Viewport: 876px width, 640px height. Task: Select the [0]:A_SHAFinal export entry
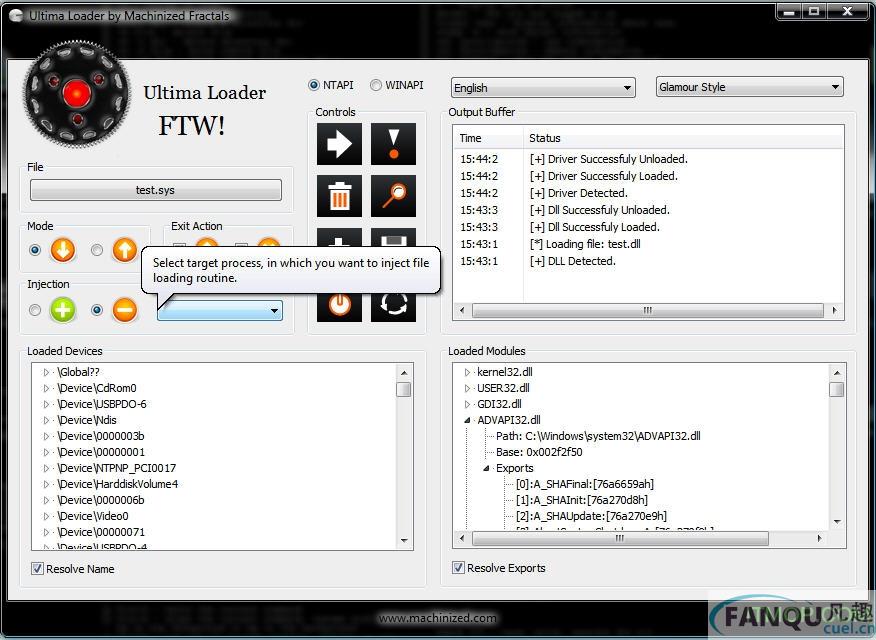(584, 484)
